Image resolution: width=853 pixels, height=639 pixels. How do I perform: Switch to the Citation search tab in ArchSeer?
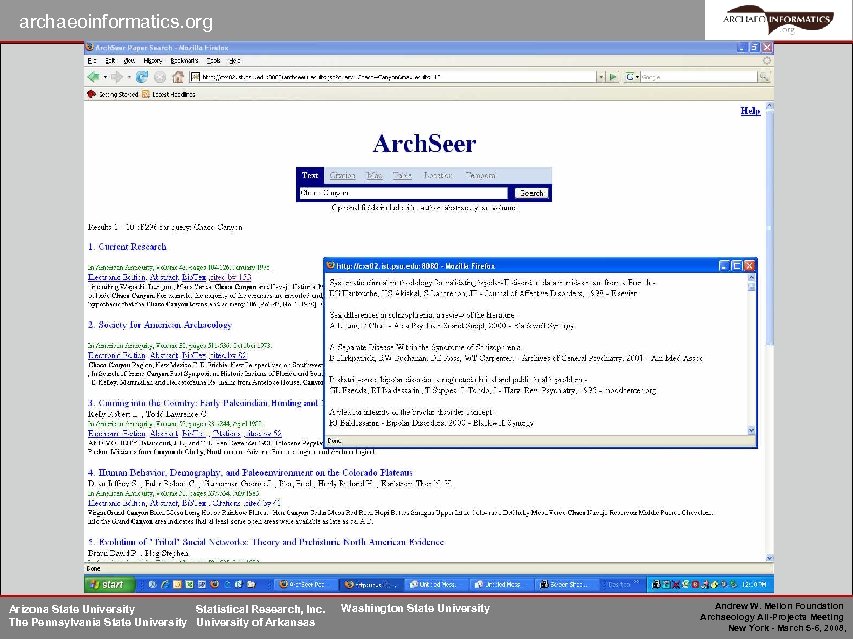(x=344, y=174)
